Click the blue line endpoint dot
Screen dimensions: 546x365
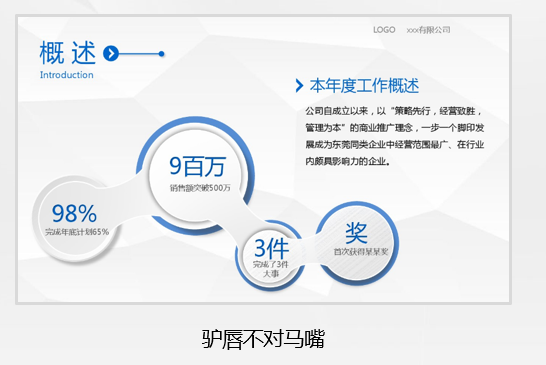point(161,54)
